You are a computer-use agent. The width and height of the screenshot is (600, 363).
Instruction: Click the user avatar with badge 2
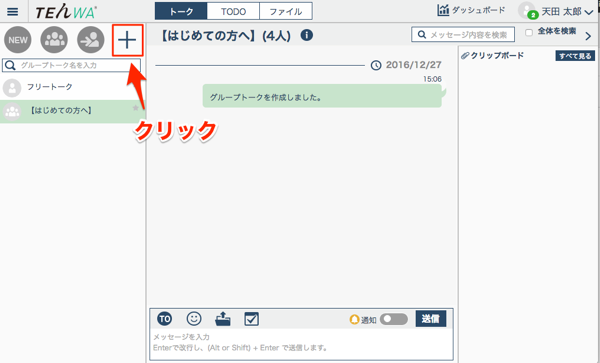click(x=527, y=11)
